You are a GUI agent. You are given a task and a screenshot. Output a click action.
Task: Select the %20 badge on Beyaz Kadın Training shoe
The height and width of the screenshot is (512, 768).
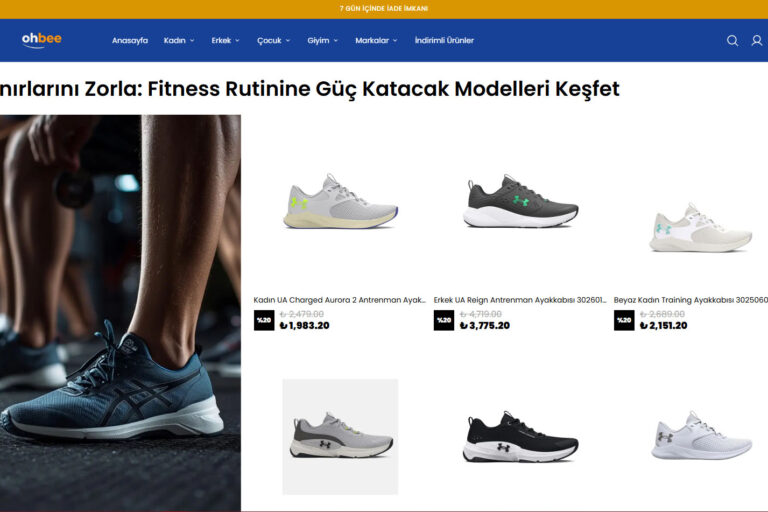[624, 320]
